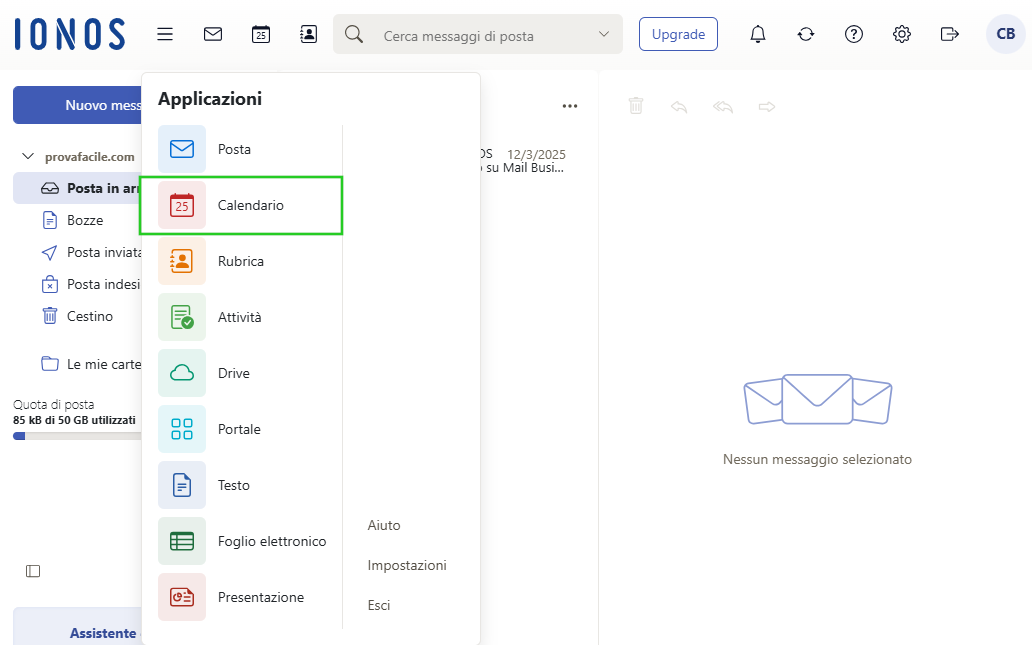The width and height of the screenshot is (1032, 645).
Task: Open the hamburger applications menu icon
Action: point(165,34)
